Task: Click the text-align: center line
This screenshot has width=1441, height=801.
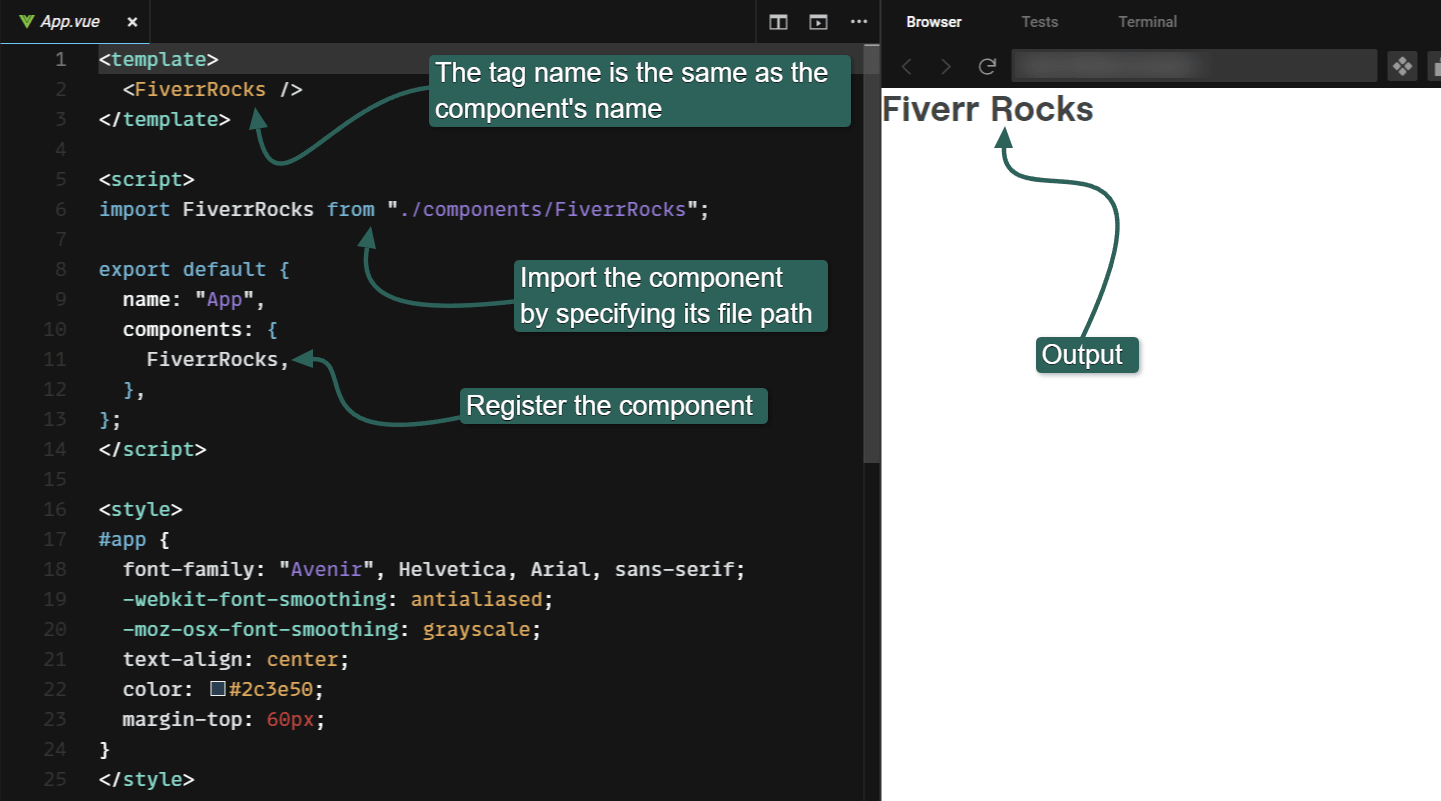Action: point(236,660)
